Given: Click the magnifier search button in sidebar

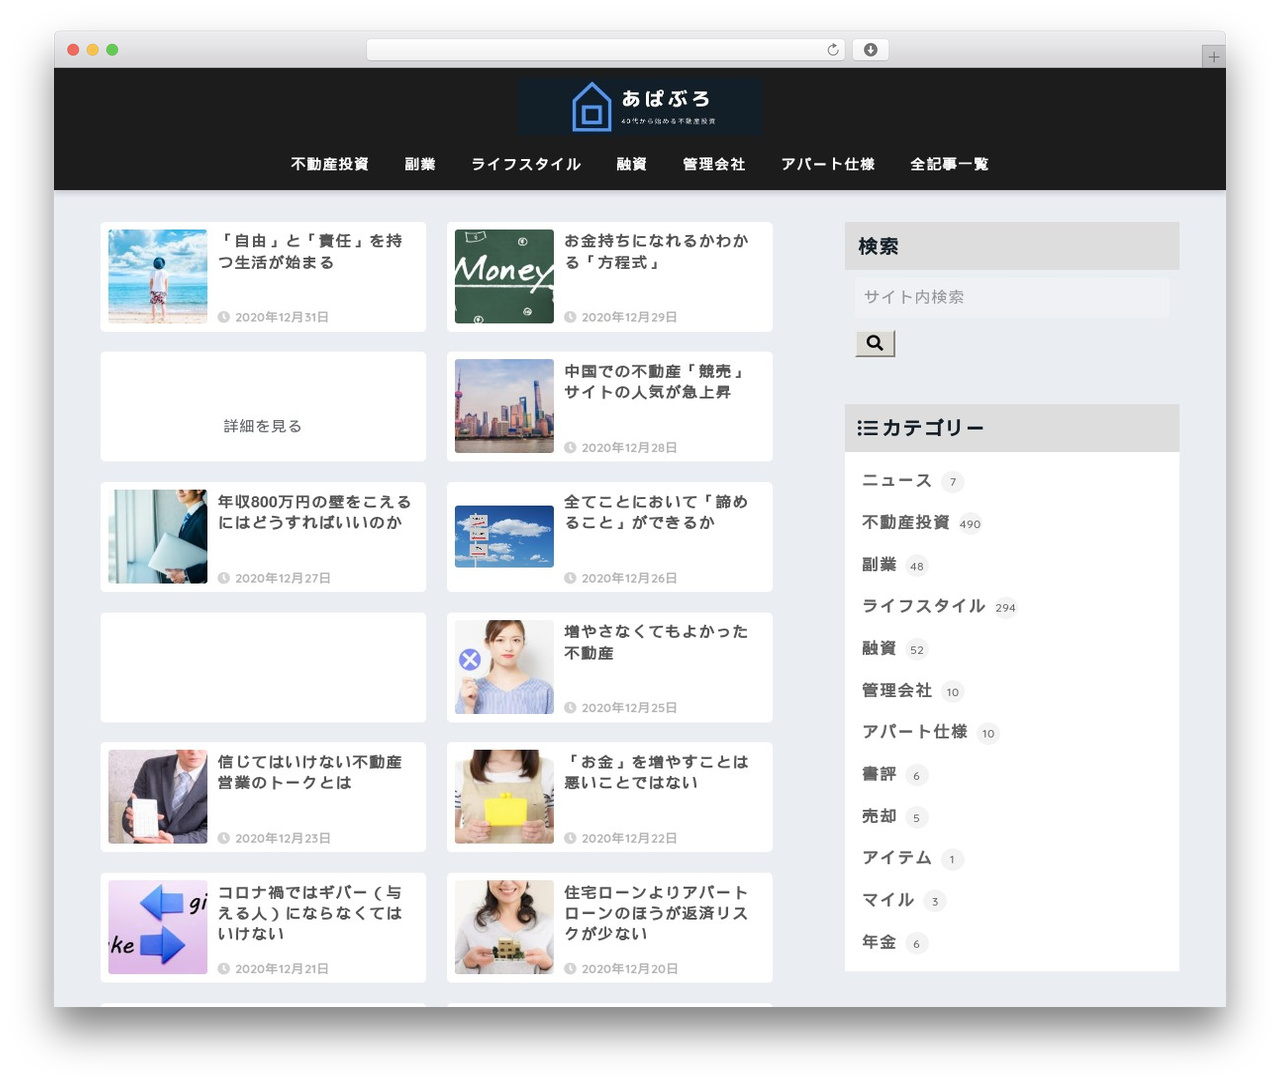Looking at the screenshot, I should [x=875, y=343].
